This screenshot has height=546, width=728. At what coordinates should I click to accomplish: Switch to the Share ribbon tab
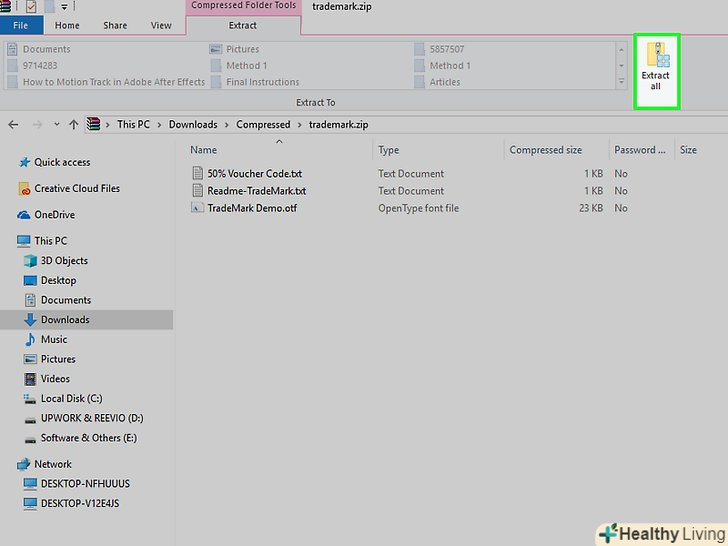tap(115, 26)
